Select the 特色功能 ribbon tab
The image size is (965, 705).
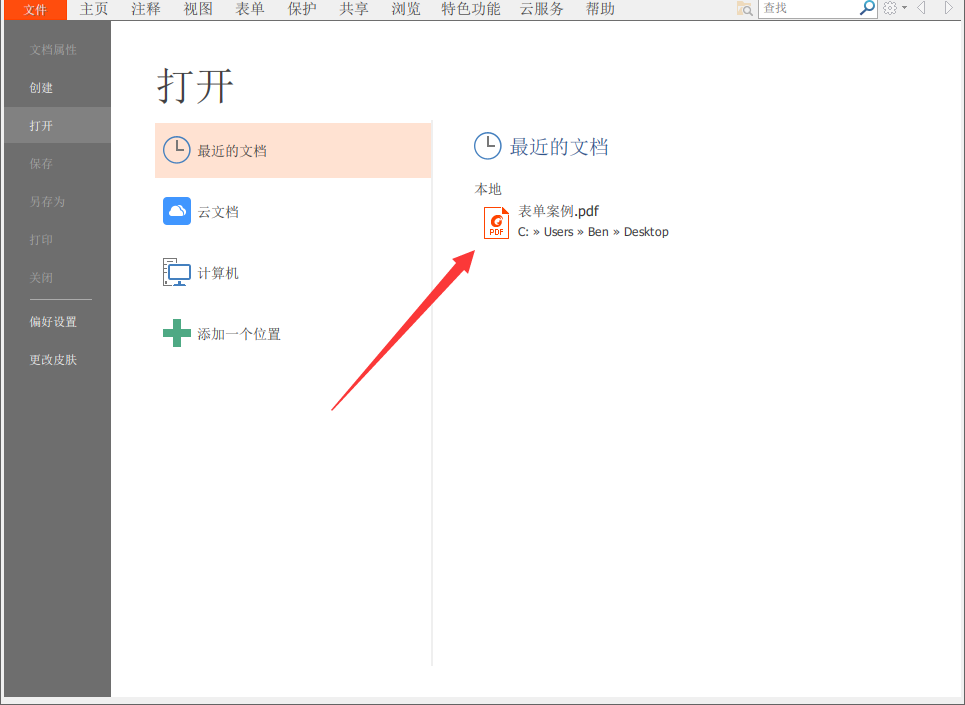point(470,8)
